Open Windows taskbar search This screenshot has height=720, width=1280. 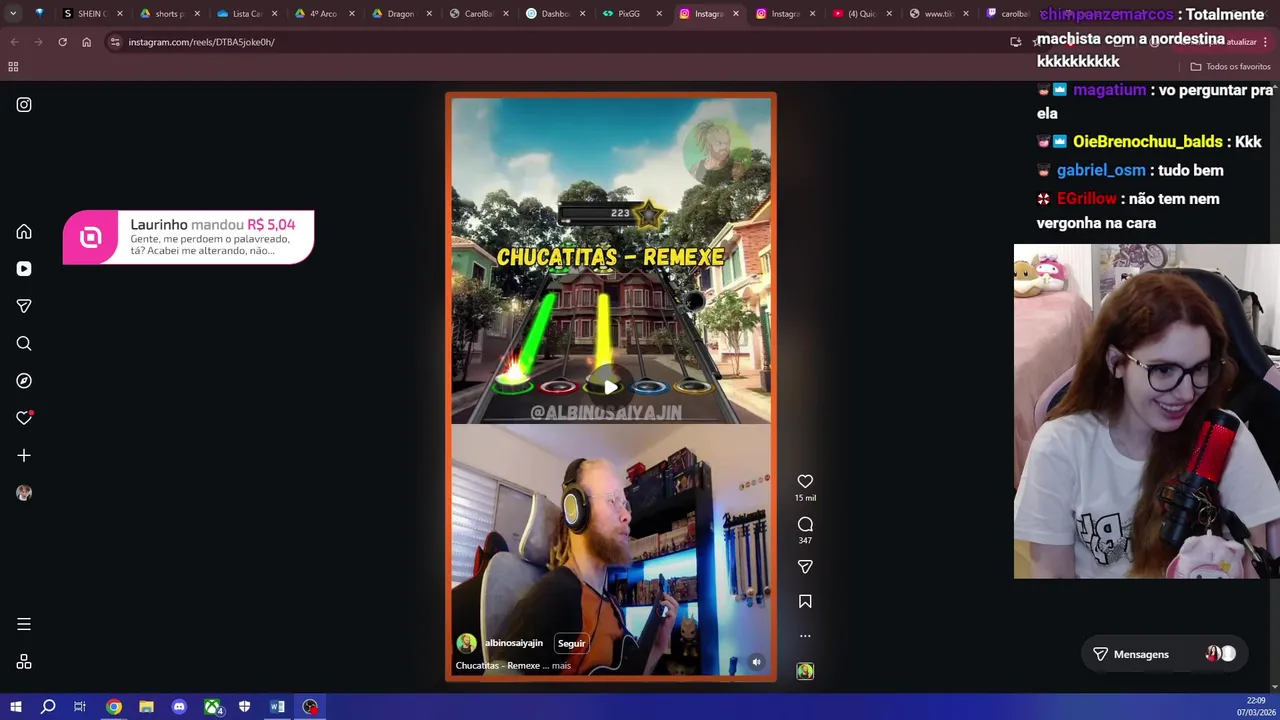point(48,707)
